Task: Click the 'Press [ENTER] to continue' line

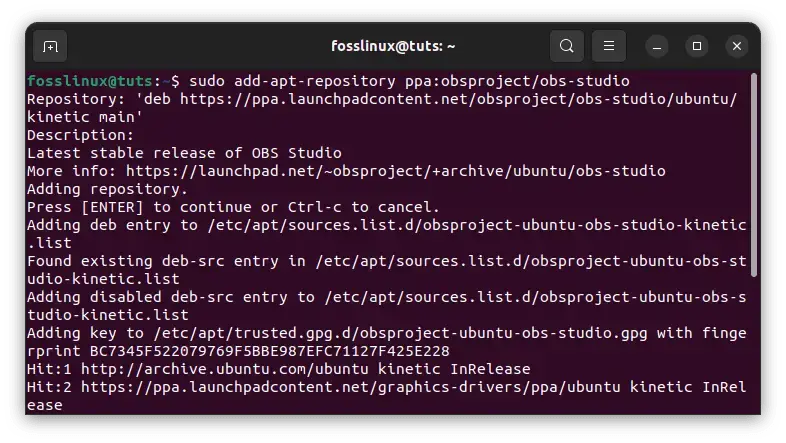Action: tap(233, 207)
